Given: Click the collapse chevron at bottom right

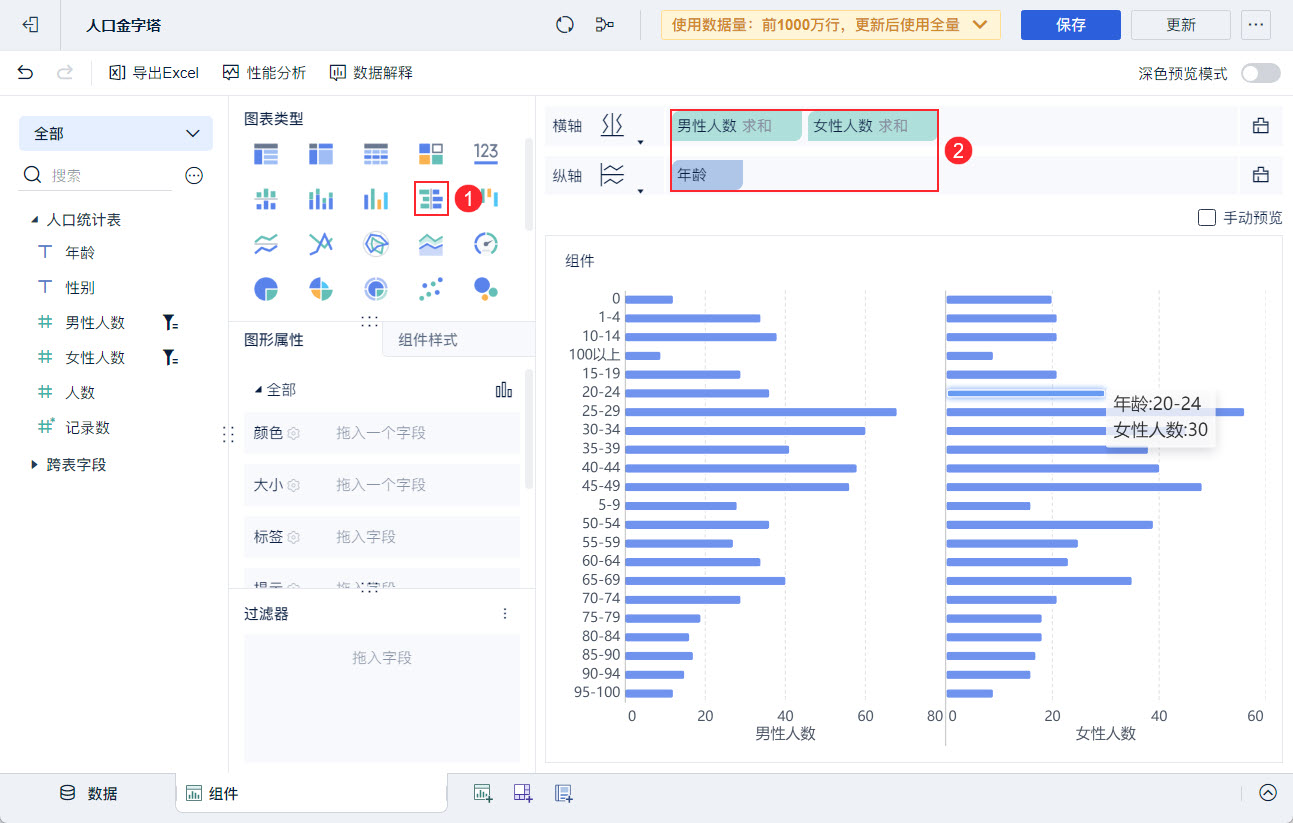Looking at the screenshot, I should tap(1268, 793).
